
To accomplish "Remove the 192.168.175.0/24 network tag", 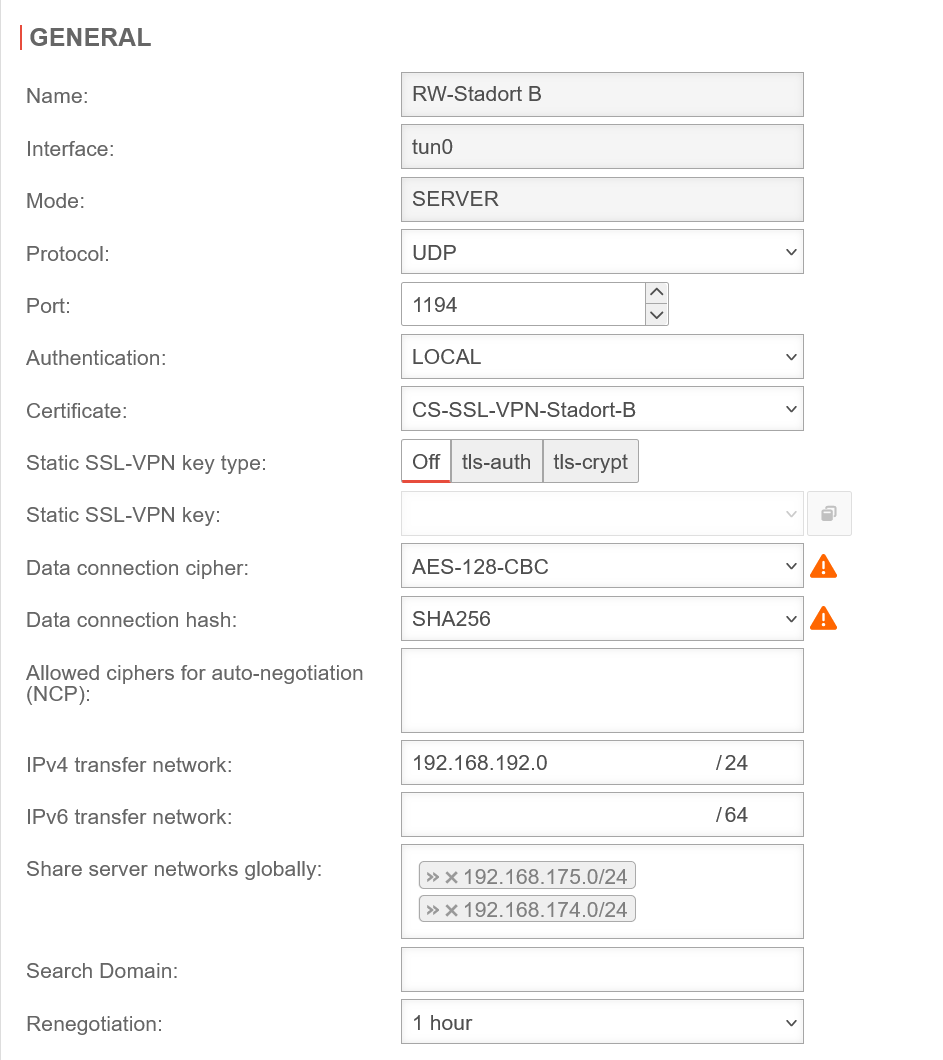I will (452, 877).
